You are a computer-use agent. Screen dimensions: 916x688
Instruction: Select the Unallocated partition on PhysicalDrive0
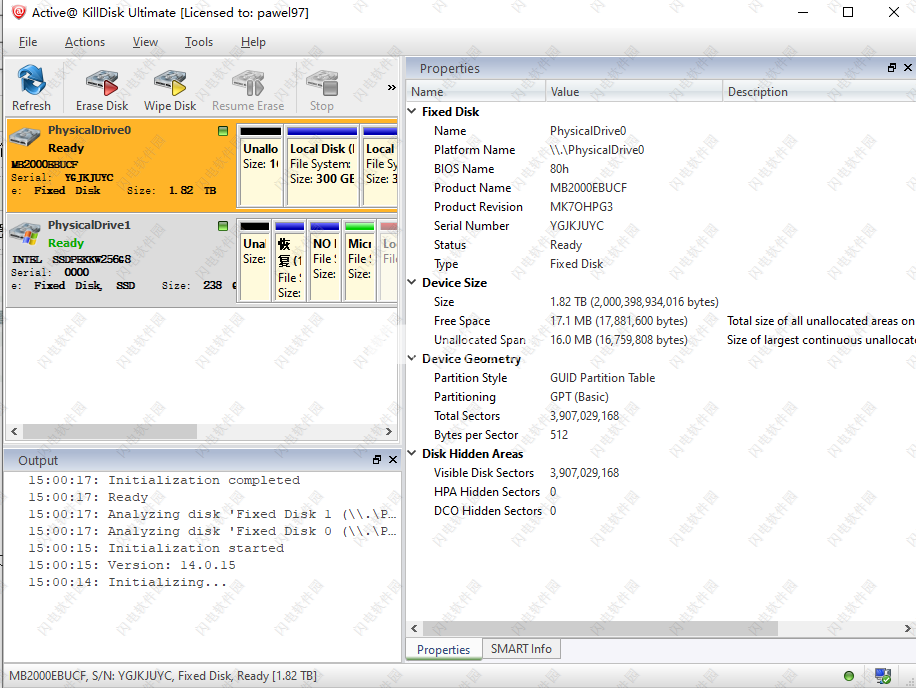[x=261, y=165]
